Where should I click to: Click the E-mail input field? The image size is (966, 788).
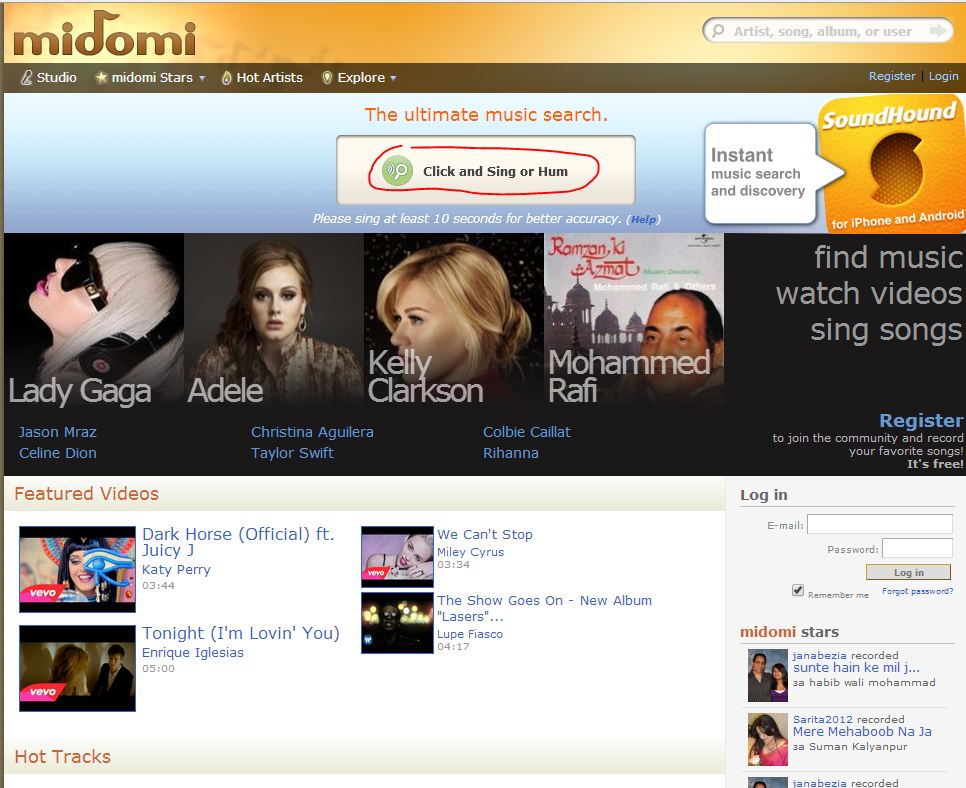pos(879,524)
